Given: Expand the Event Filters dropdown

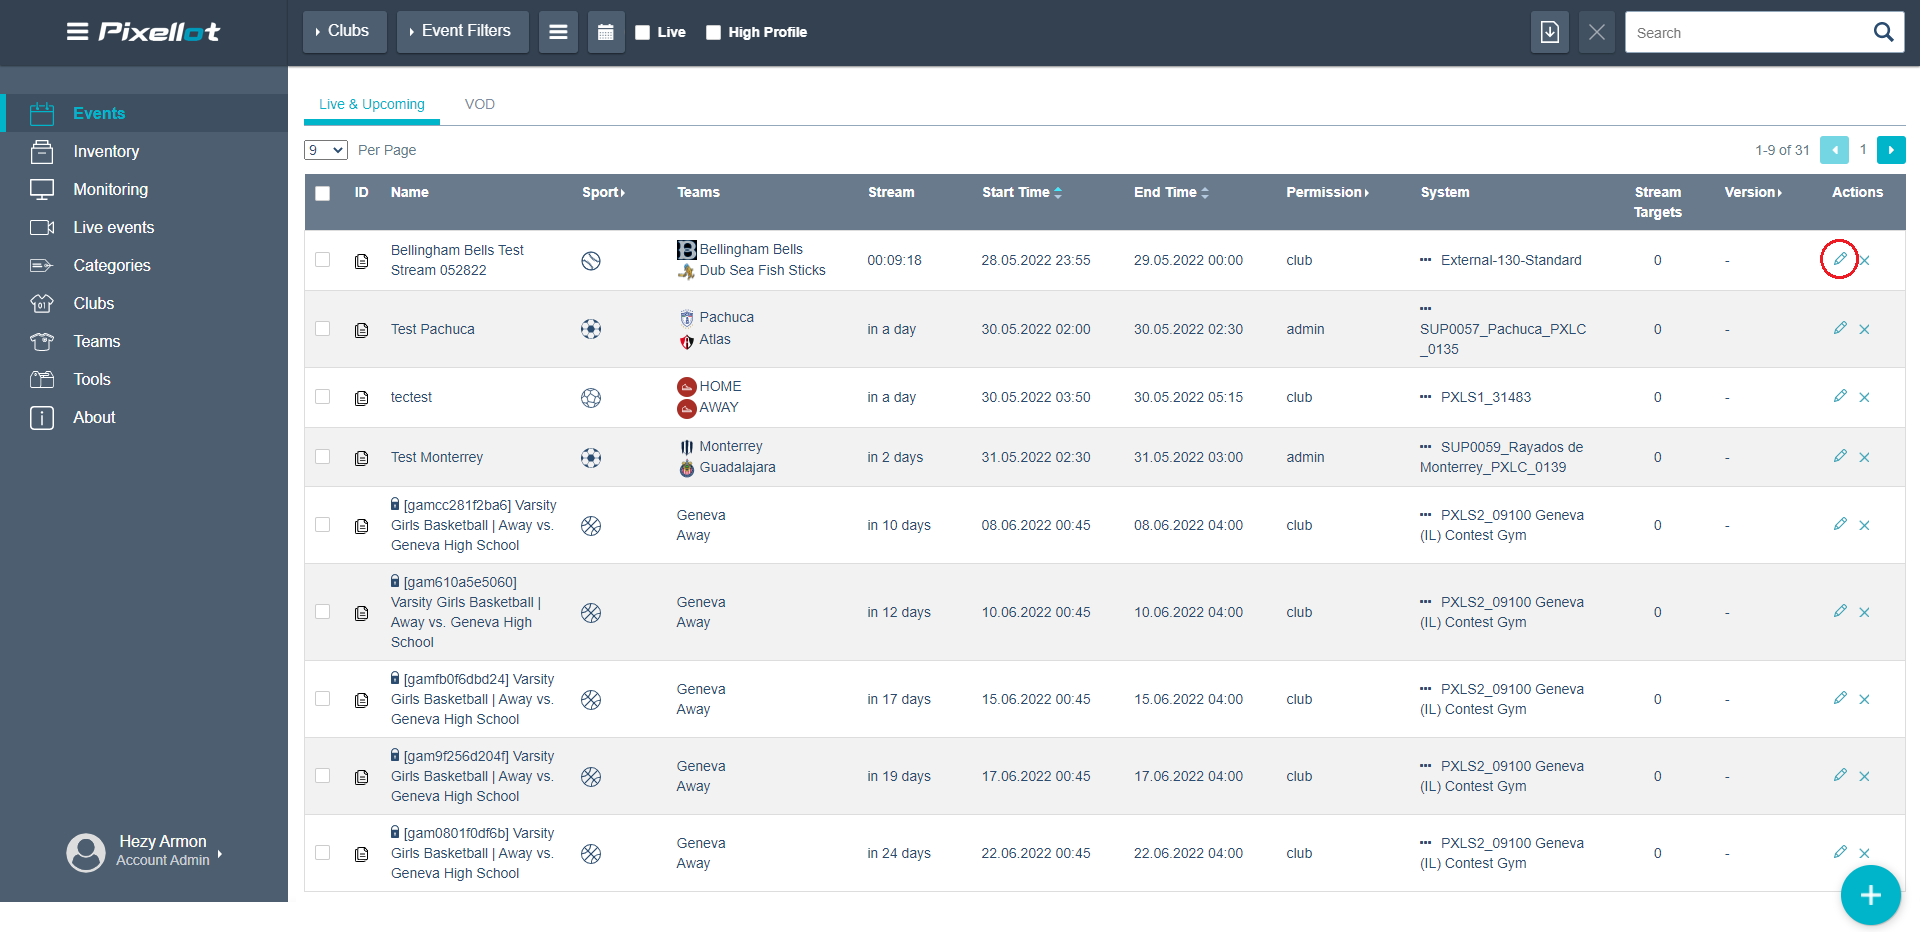Looking at the screenshot, I should pos(461,31).
